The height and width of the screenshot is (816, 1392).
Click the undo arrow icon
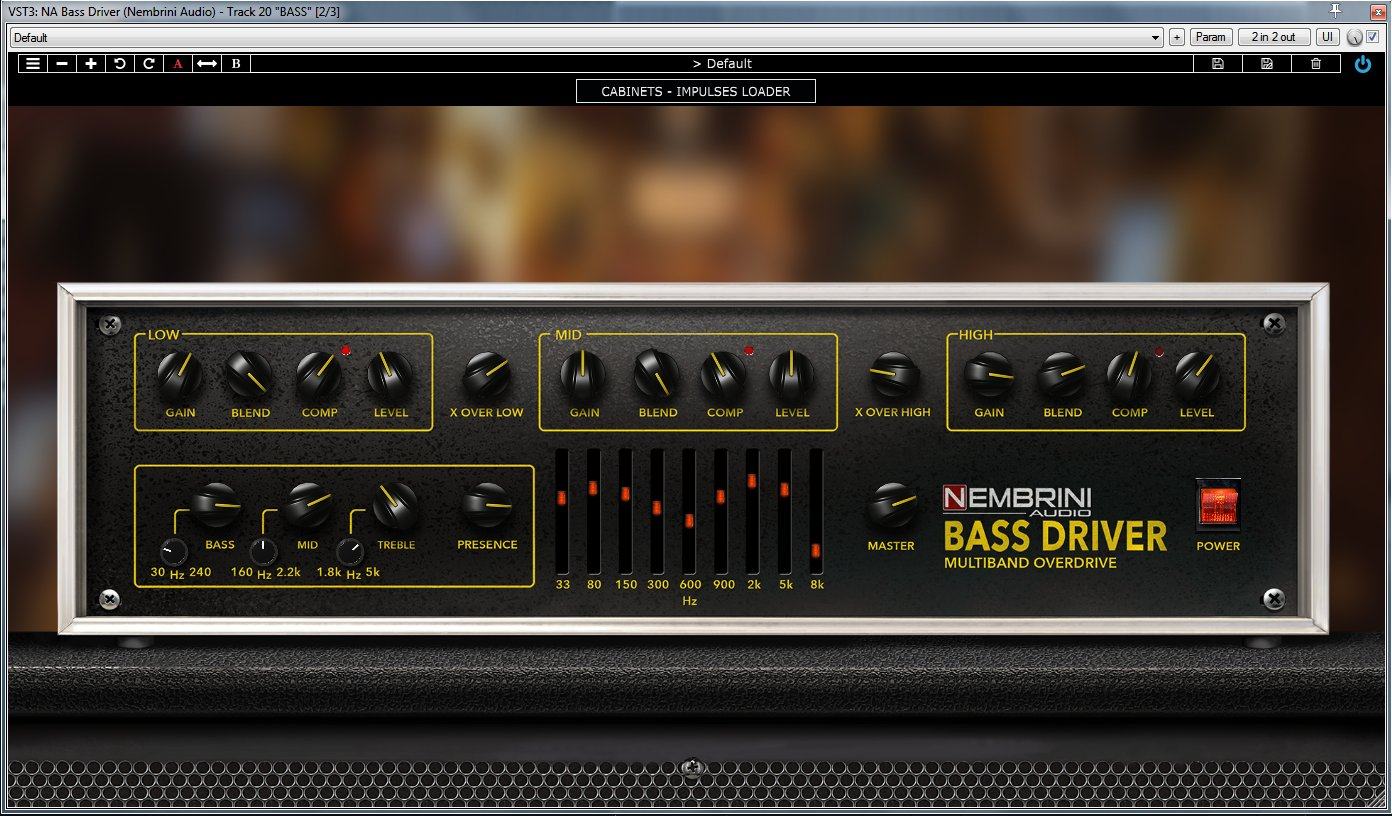[x=120, y=63]
